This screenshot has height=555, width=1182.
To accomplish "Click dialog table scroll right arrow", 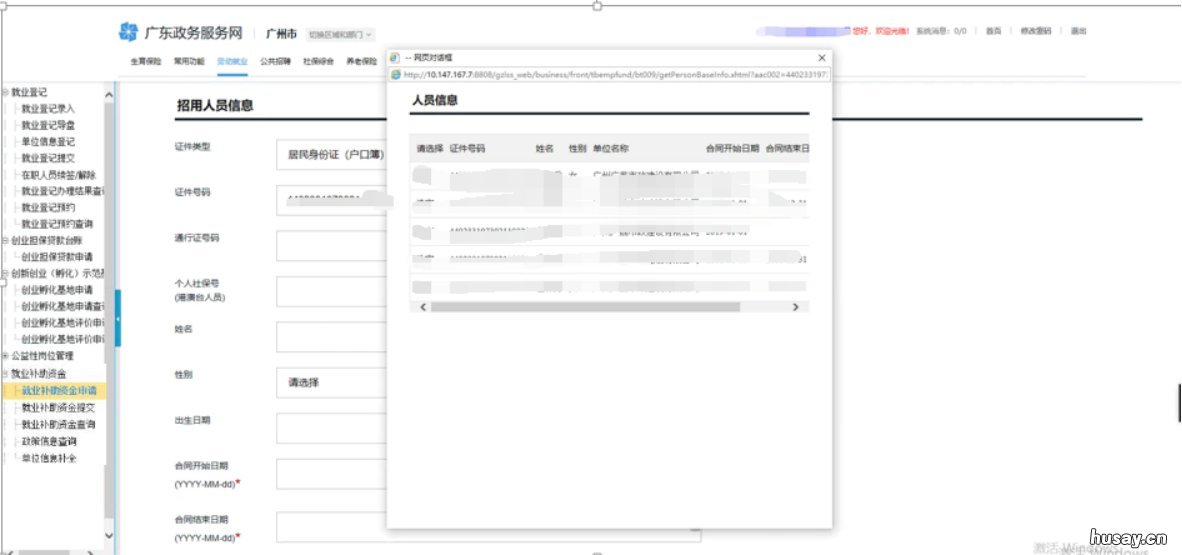I will click(x=795, y=307).
